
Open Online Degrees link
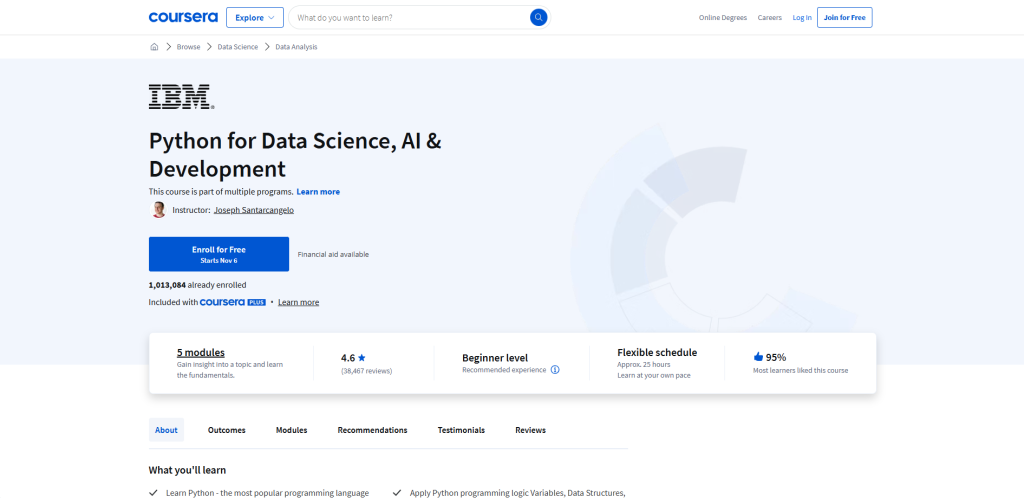tap(722, 18)
